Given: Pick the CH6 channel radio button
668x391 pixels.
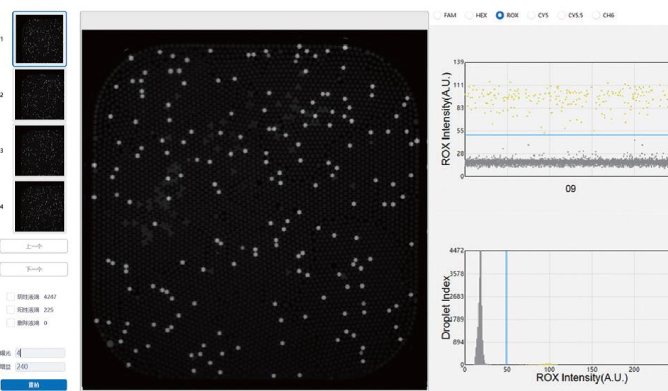Looking at the screenshot, I should [x=596, y=15].
